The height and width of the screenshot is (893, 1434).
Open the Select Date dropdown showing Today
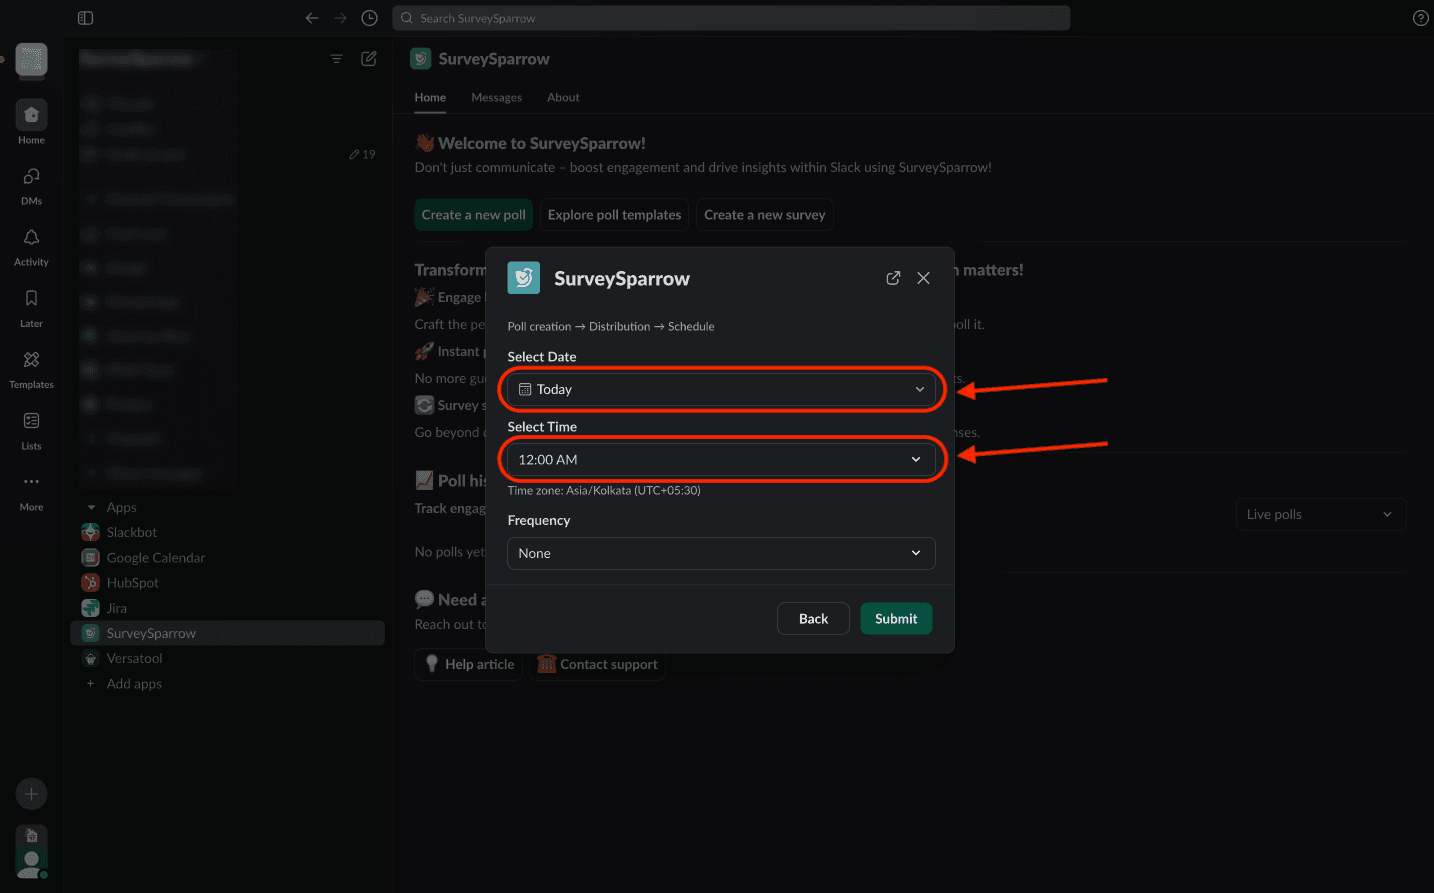pos(720,389)
